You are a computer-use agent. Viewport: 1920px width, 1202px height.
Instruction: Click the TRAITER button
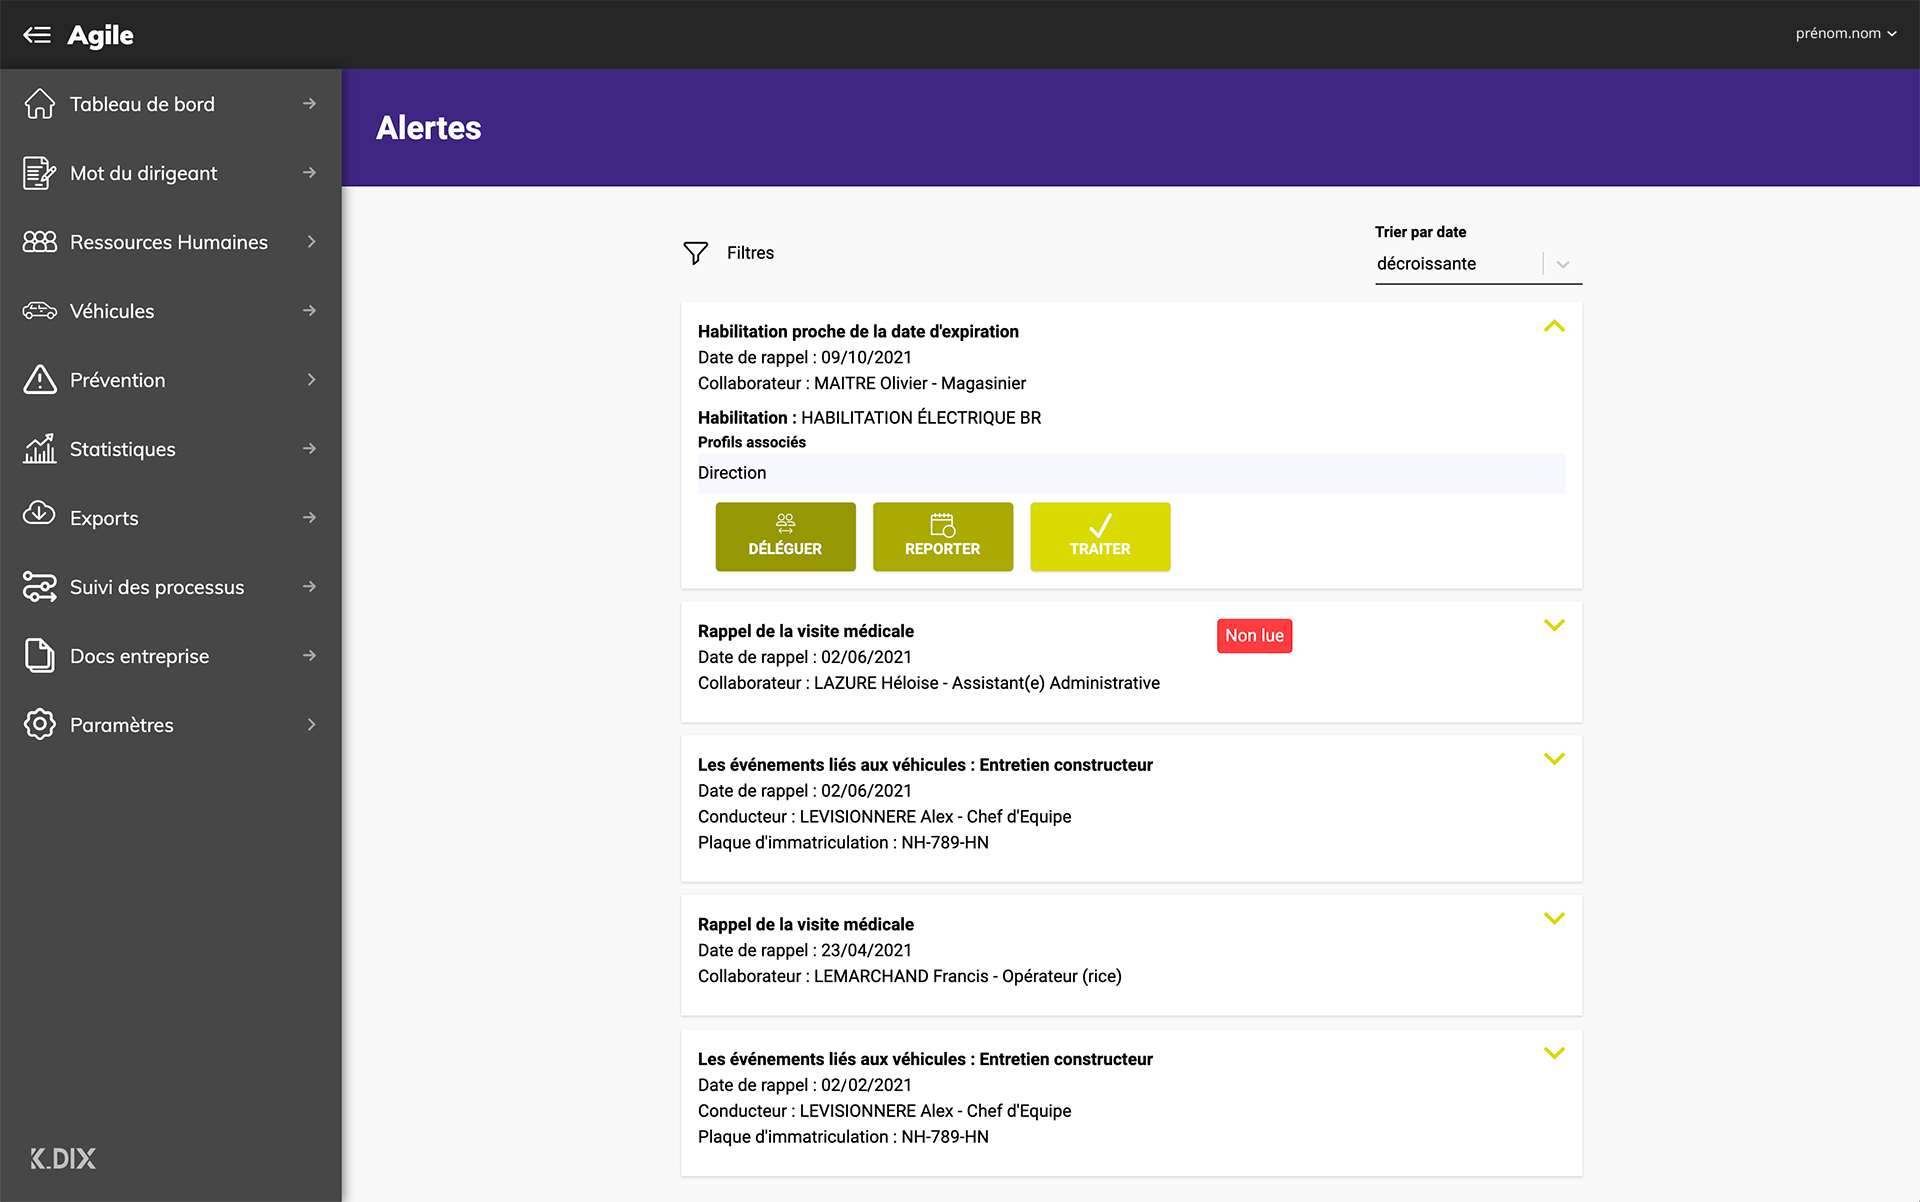point(1100,537)
